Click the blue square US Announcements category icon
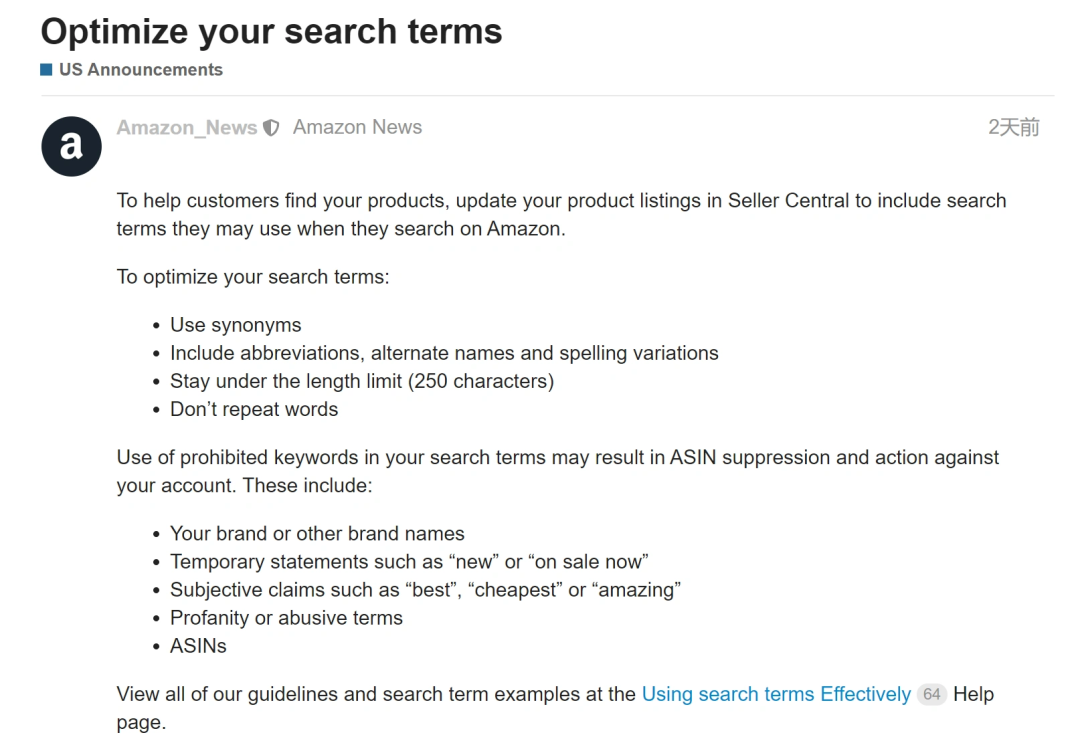The image size is (1080, 735). pos(46,70)
